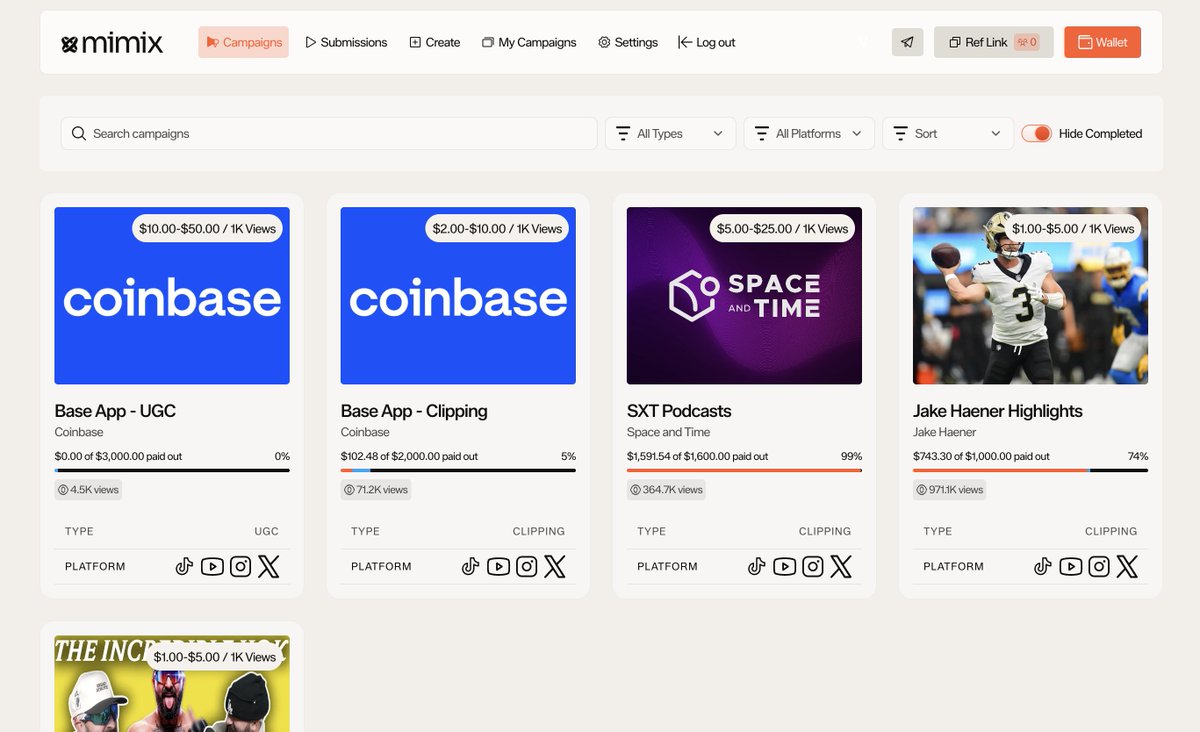Open Settings from the top navigation
Screen dimensions: 1200x732
pos(628,42)
